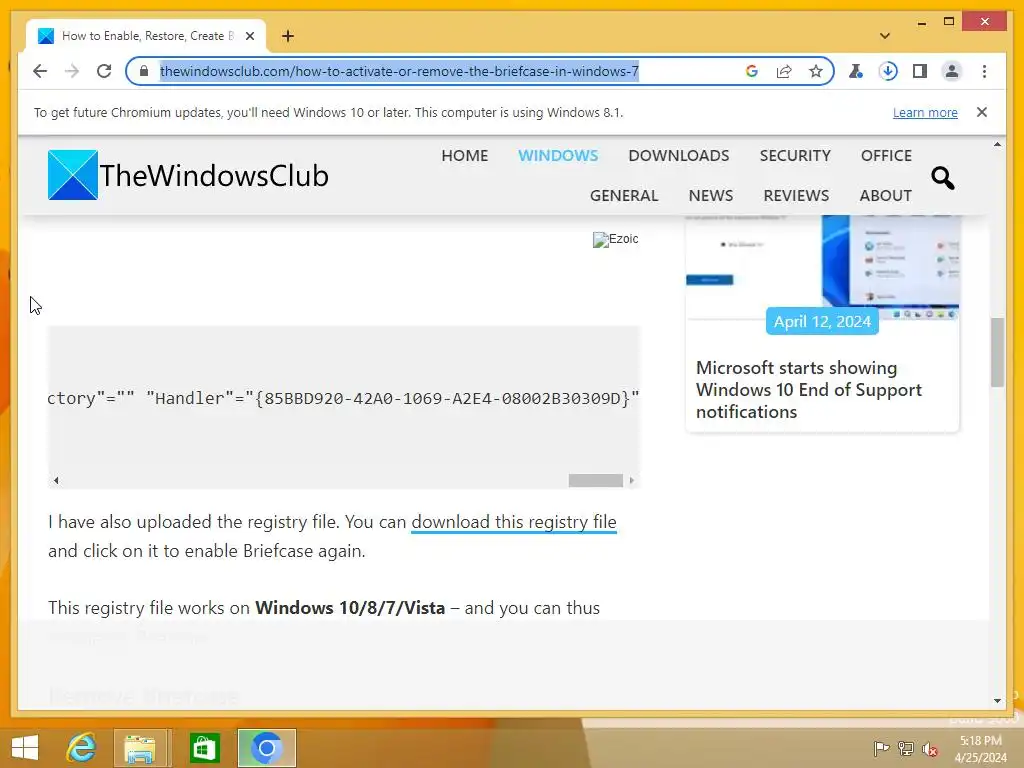Click the muted volume tray icon
This screenshot has height=768, width=1024.
[930, 748]
